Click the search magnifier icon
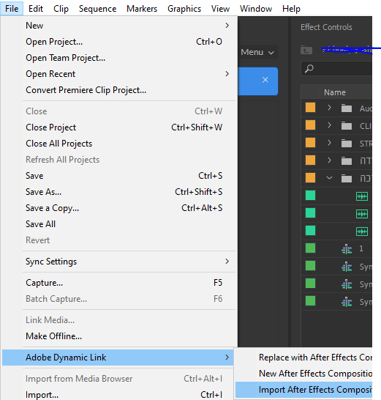The height and width of the screenshot is (400, 381). pos(309,69)
